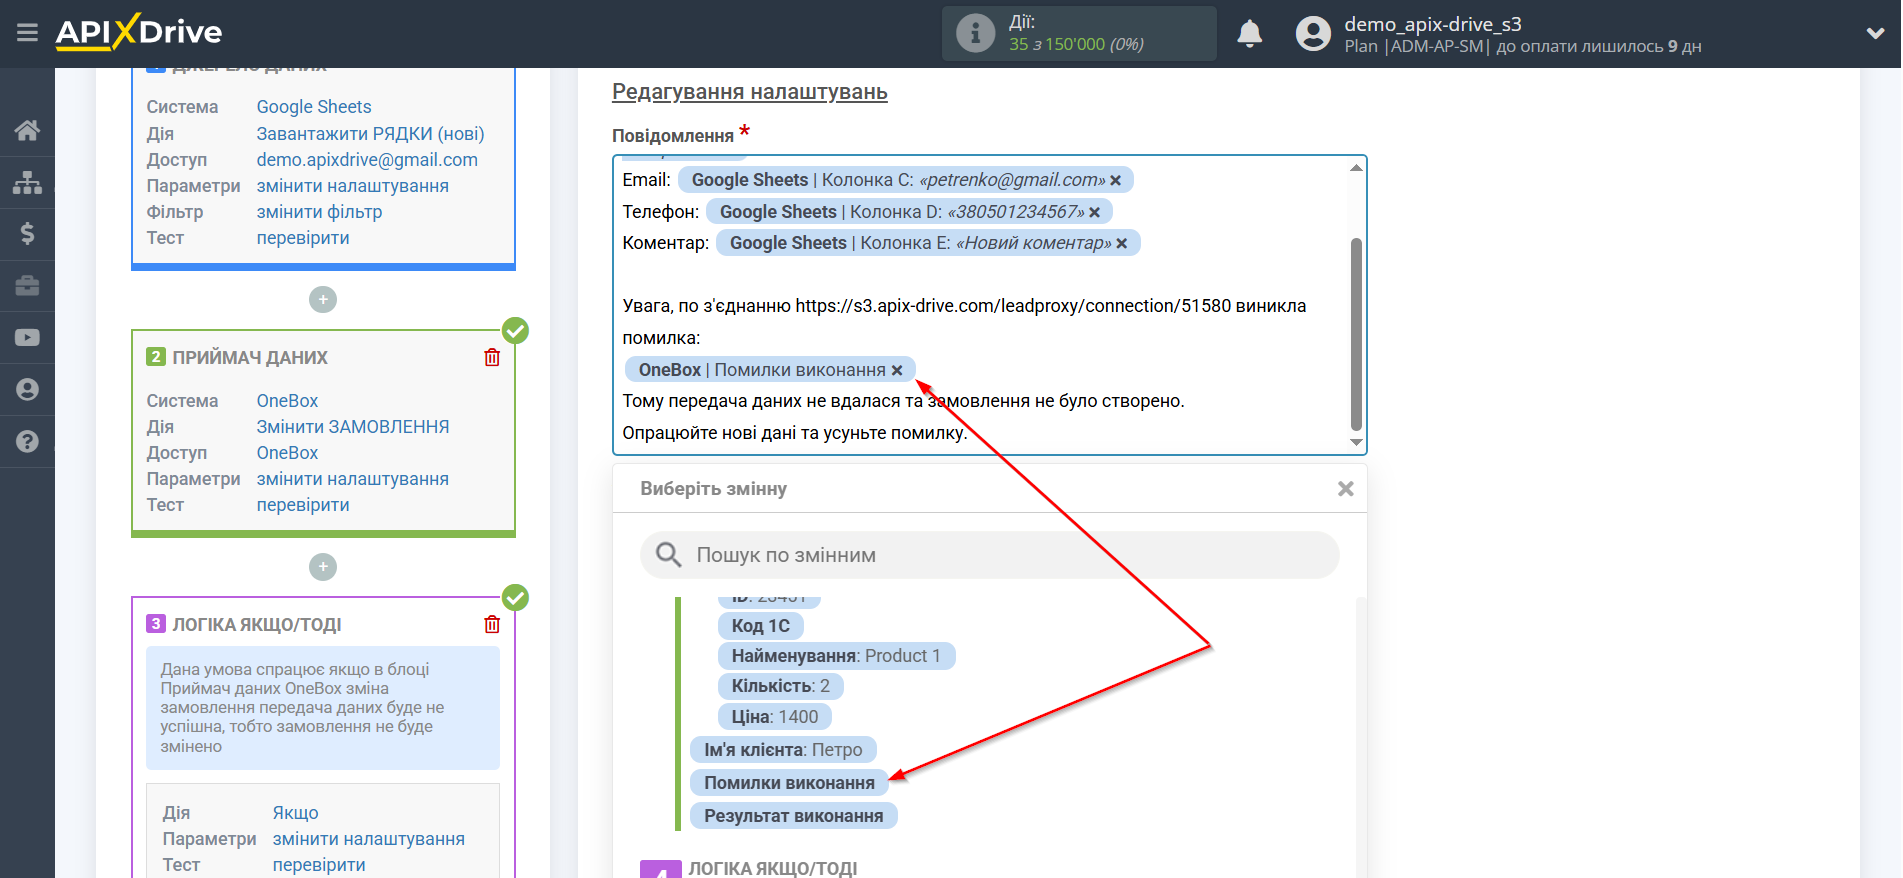Open Змінити ЗАМОВЛЕННЯ action link

click(352, 427)
